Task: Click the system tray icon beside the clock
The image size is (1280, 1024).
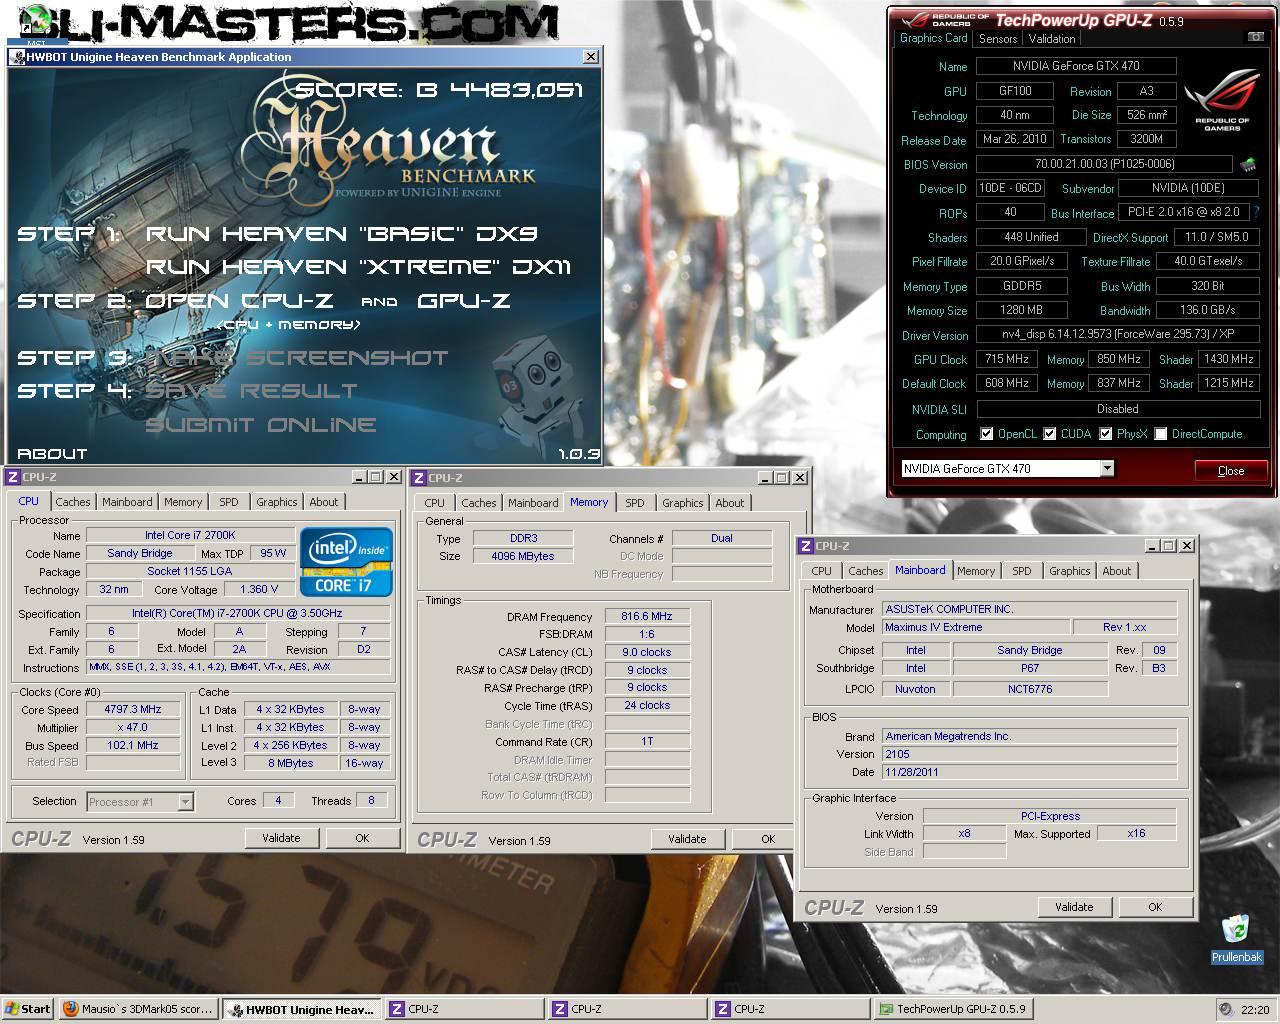Action: click(x=1225, y=1009)
